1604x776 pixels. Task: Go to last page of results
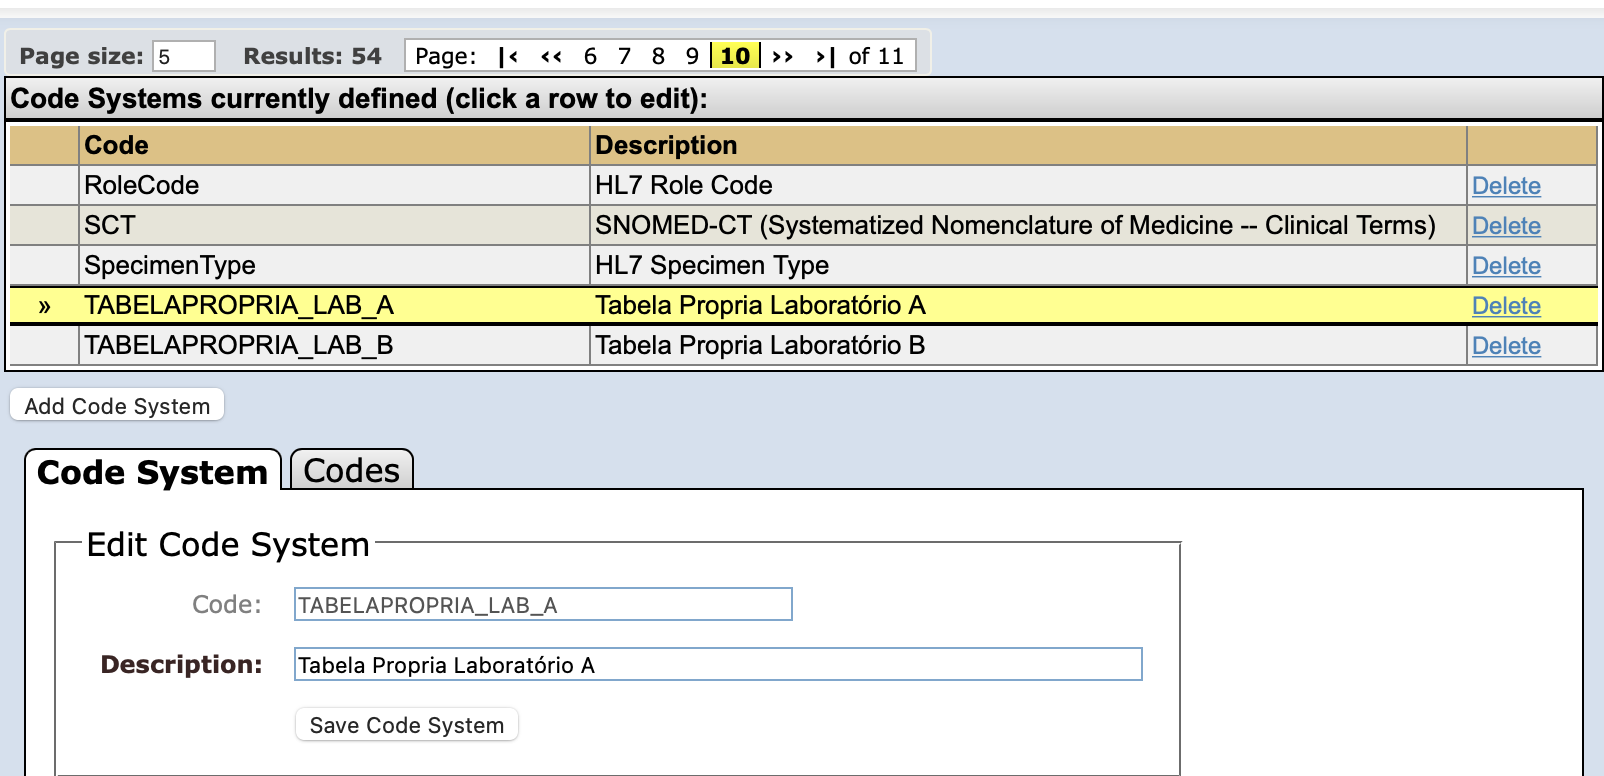pyautogui.click(x=825, y=56)
